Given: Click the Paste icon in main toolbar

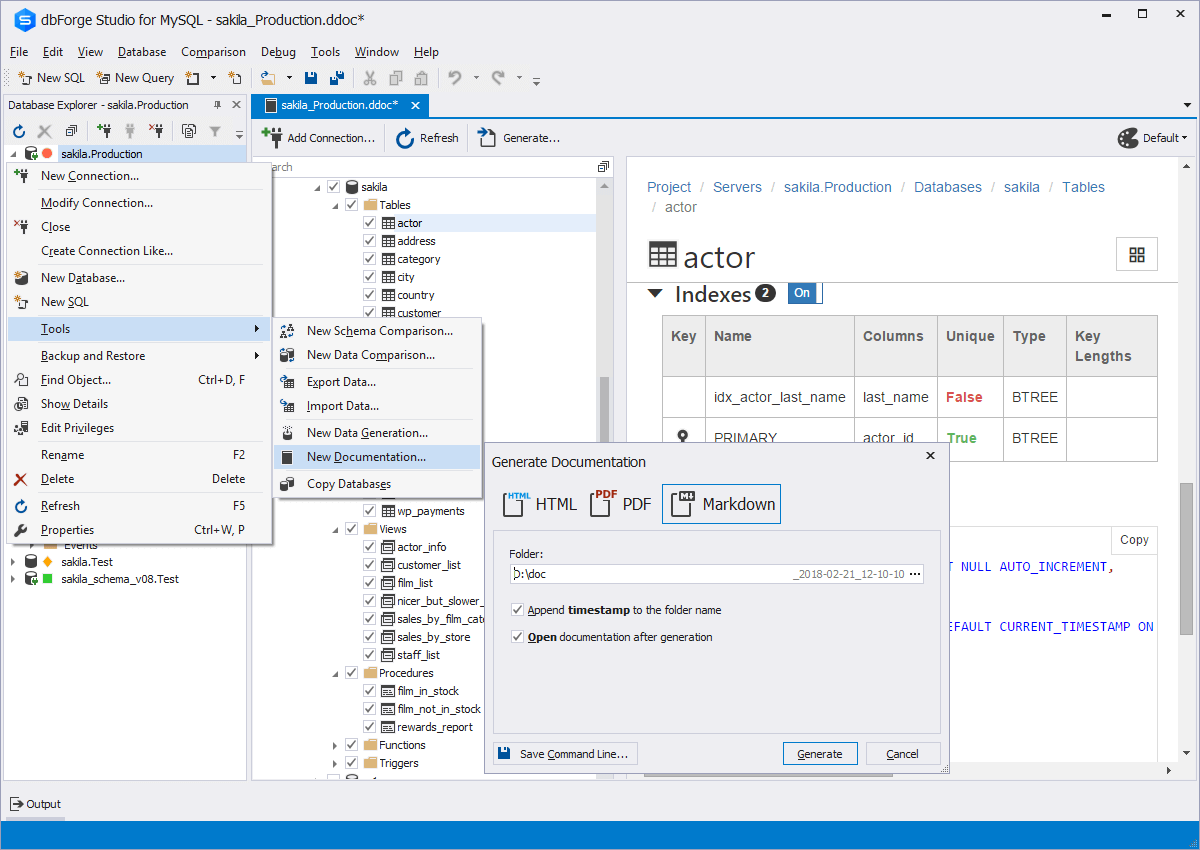Looking at the screenshot, I should [x=421, y=78].
